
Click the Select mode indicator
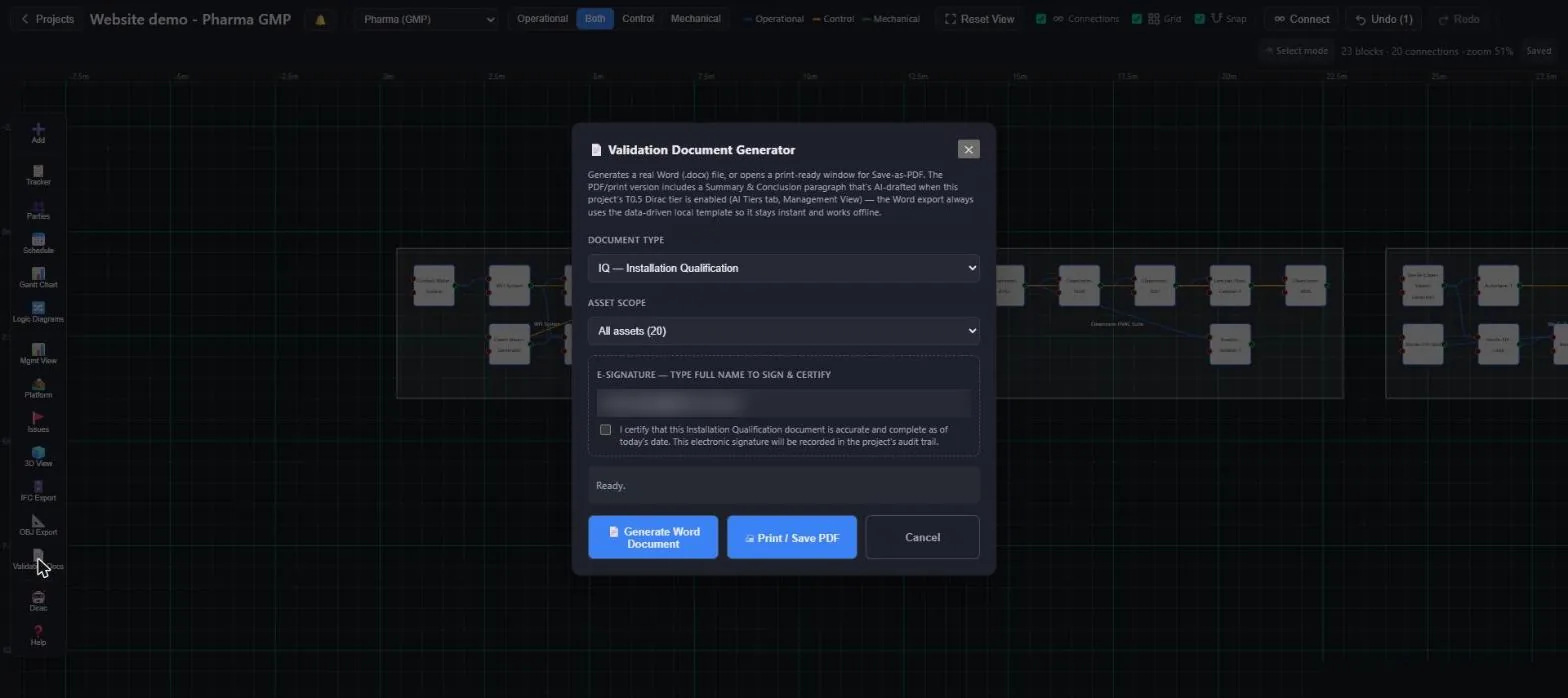point(1297,51)
